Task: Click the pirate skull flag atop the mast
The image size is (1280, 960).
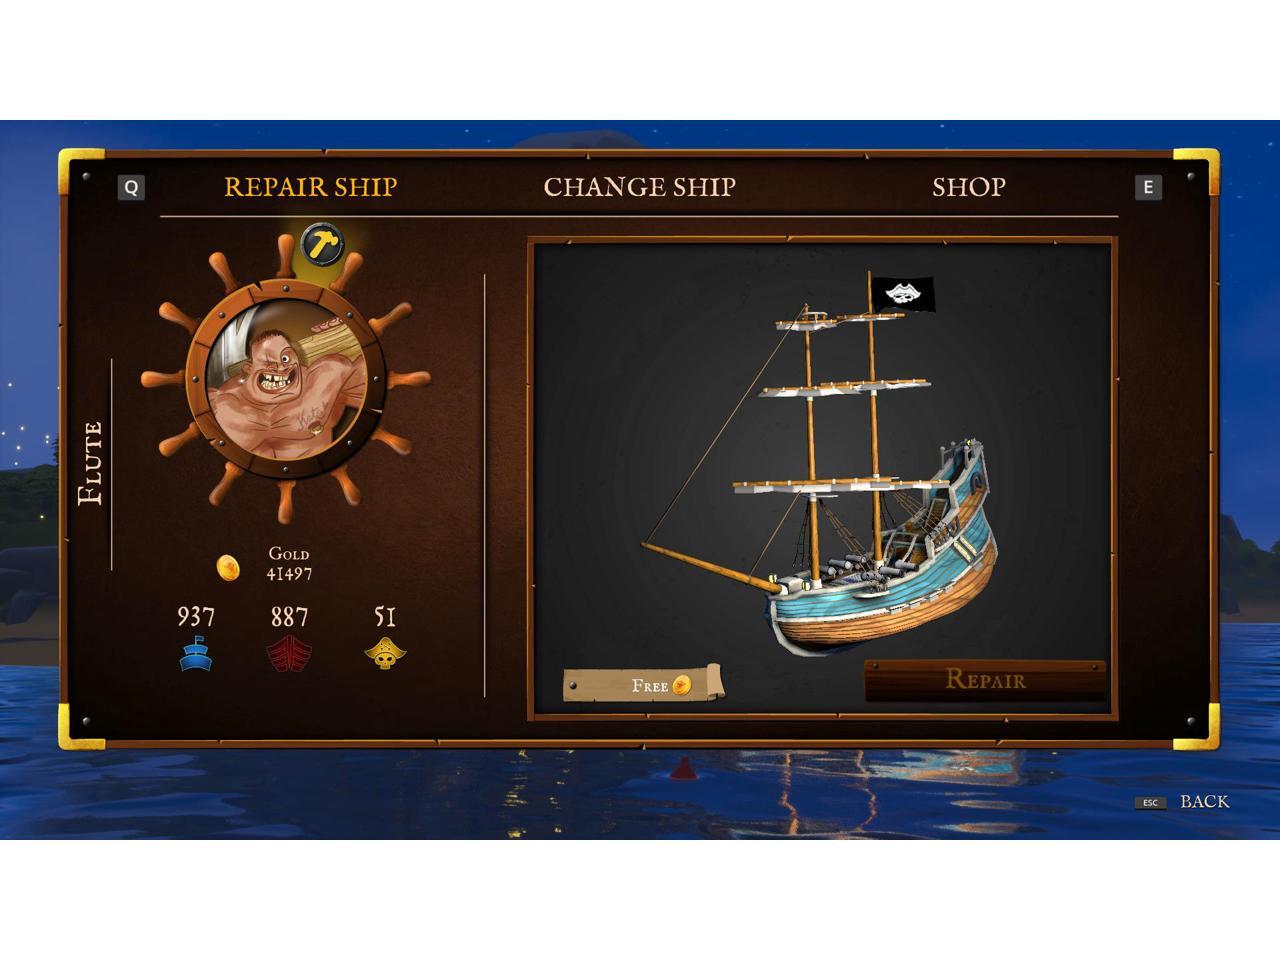Action: pyautogui.click(x=903, y=294)
